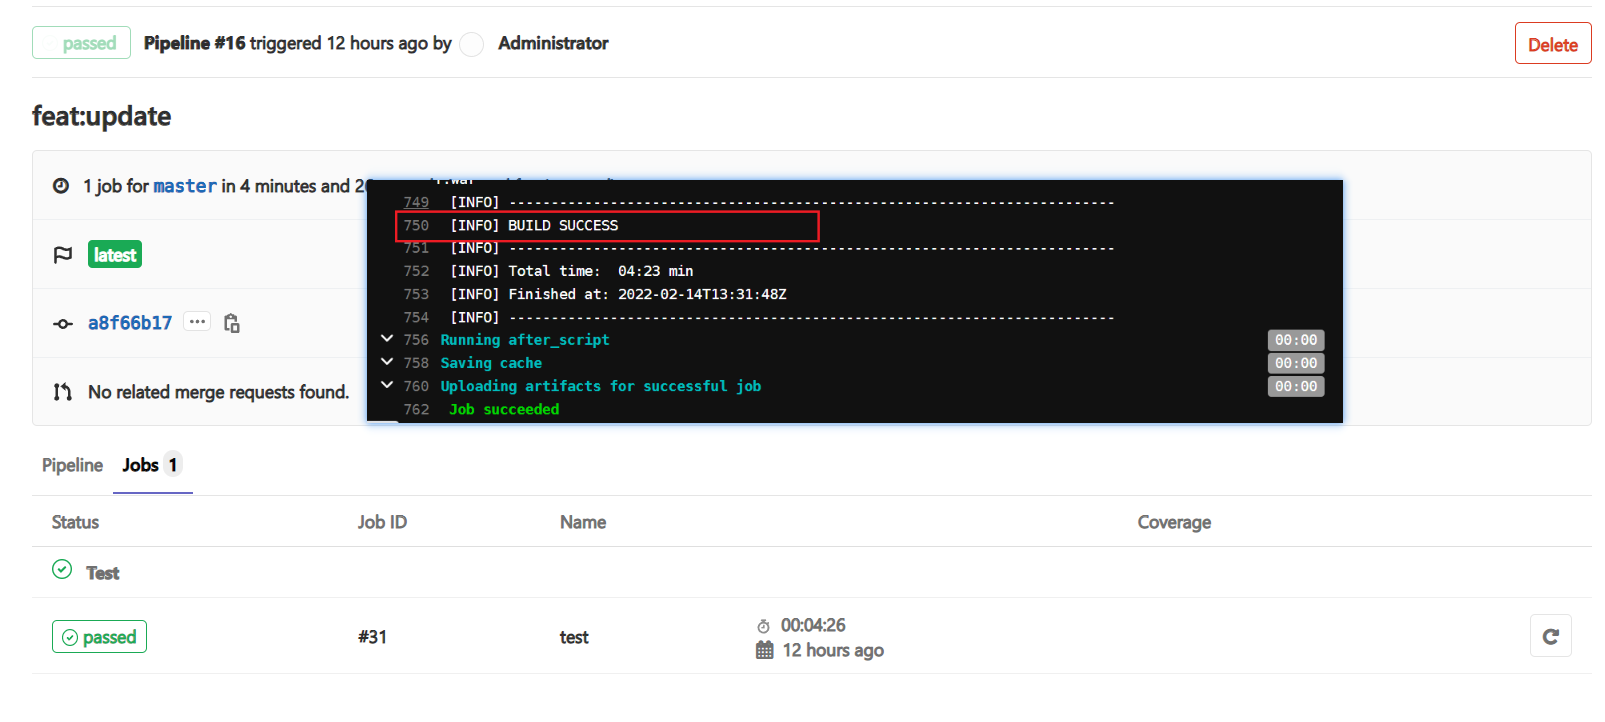Click the merge request icon

pos(63,392)
